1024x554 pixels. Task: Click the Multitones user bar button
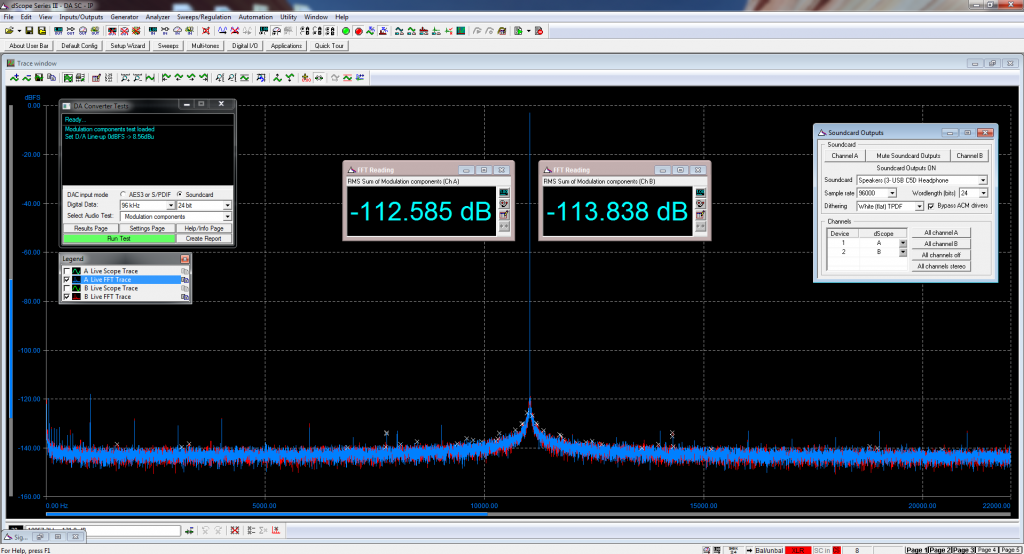205,46
